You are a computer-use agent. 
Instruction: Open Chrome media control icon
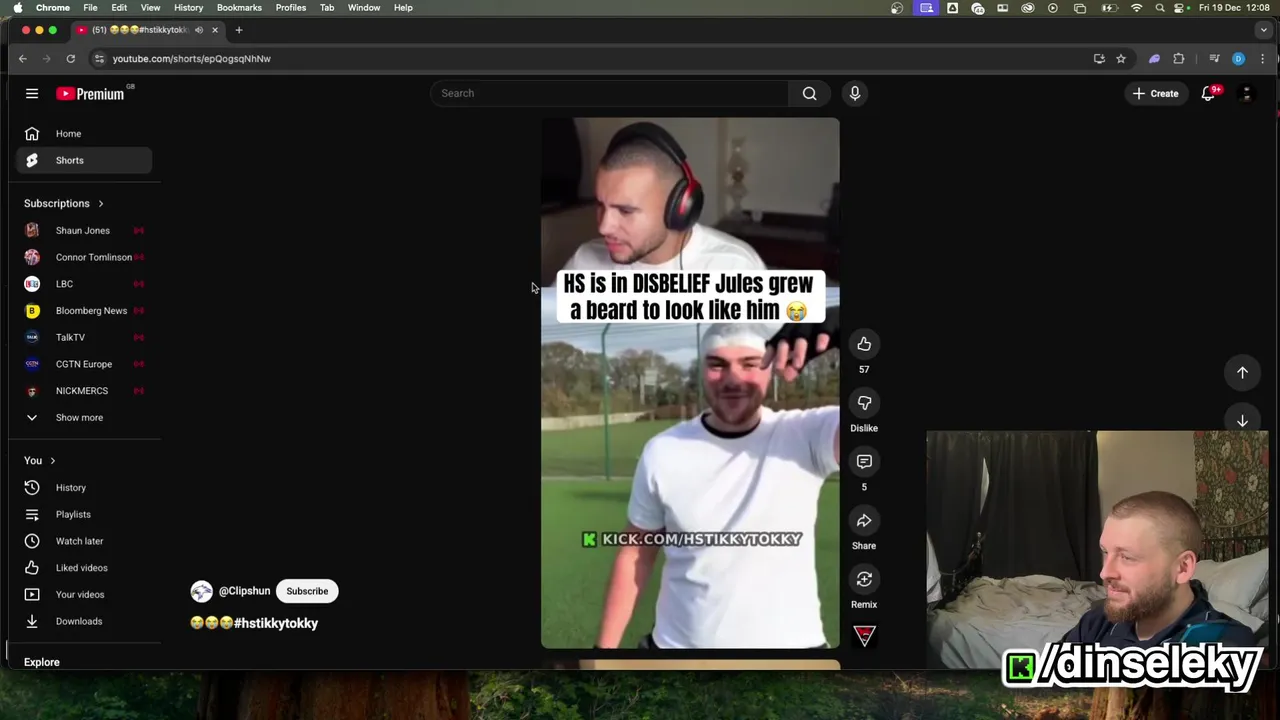[1214, 58]
